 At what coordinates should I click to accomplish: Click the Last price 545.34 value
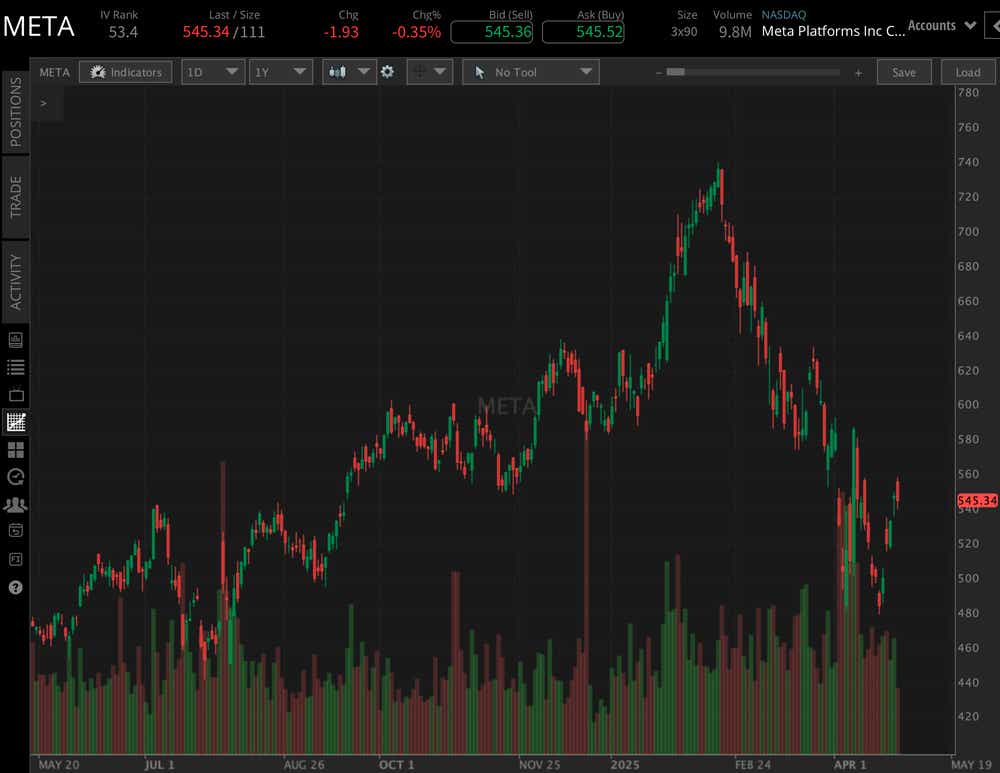tap(206, 32)
